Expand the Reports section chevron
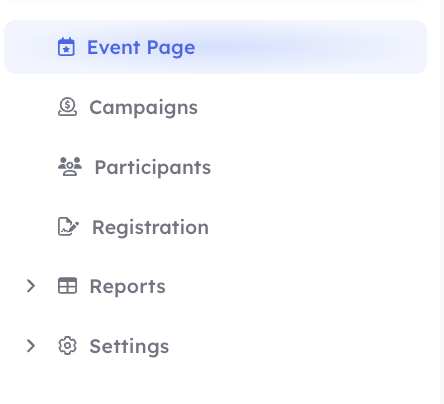444x404 pixels. 31,286
